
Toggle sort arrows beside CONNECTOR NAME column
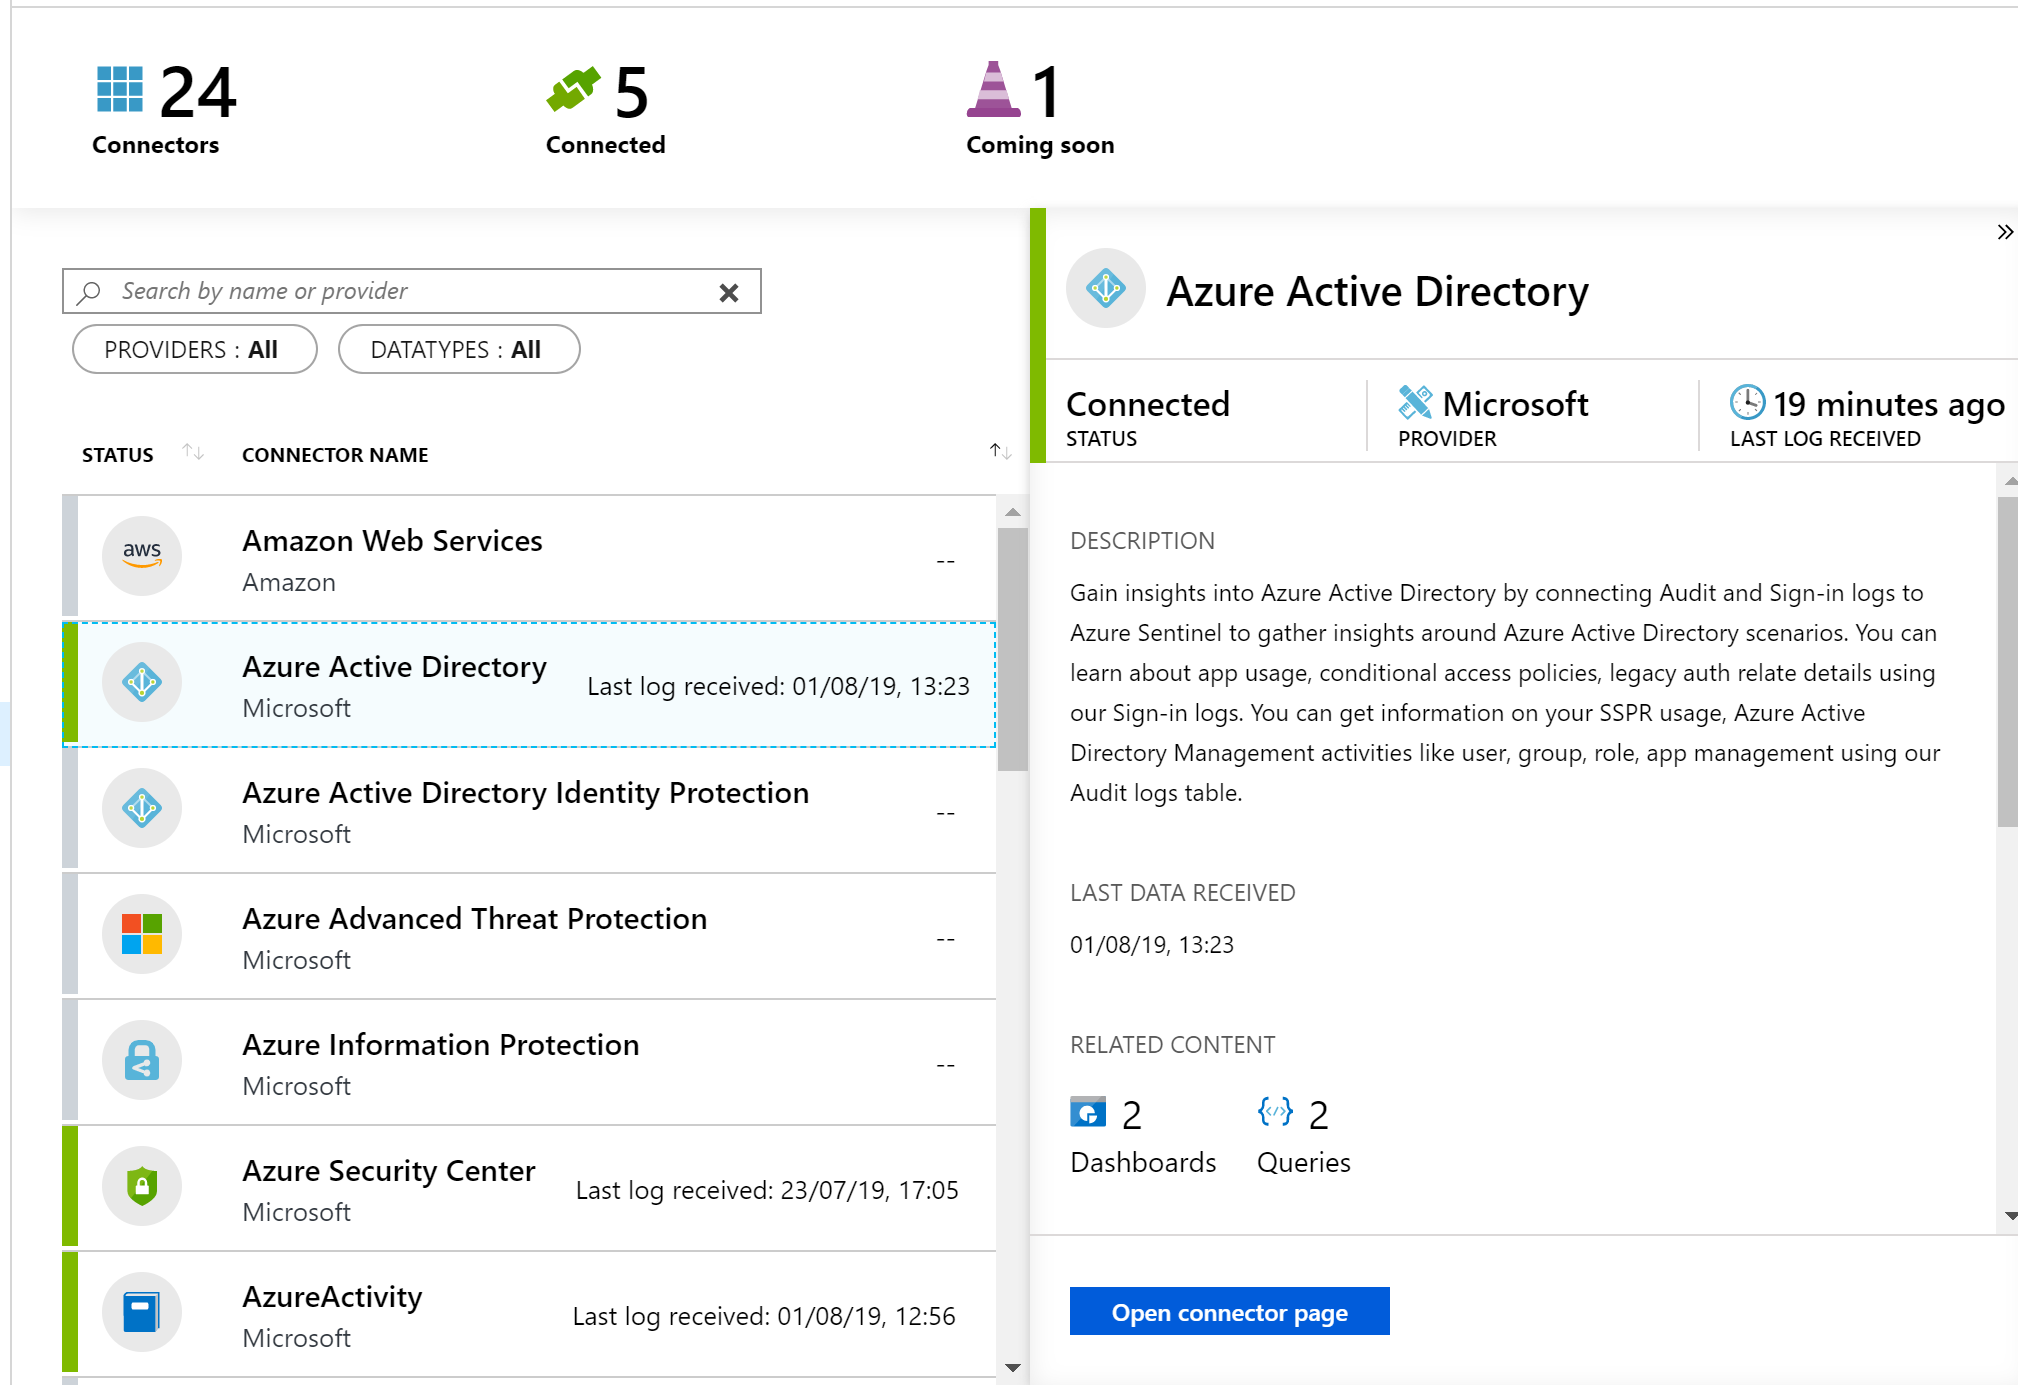(1000, 451)
